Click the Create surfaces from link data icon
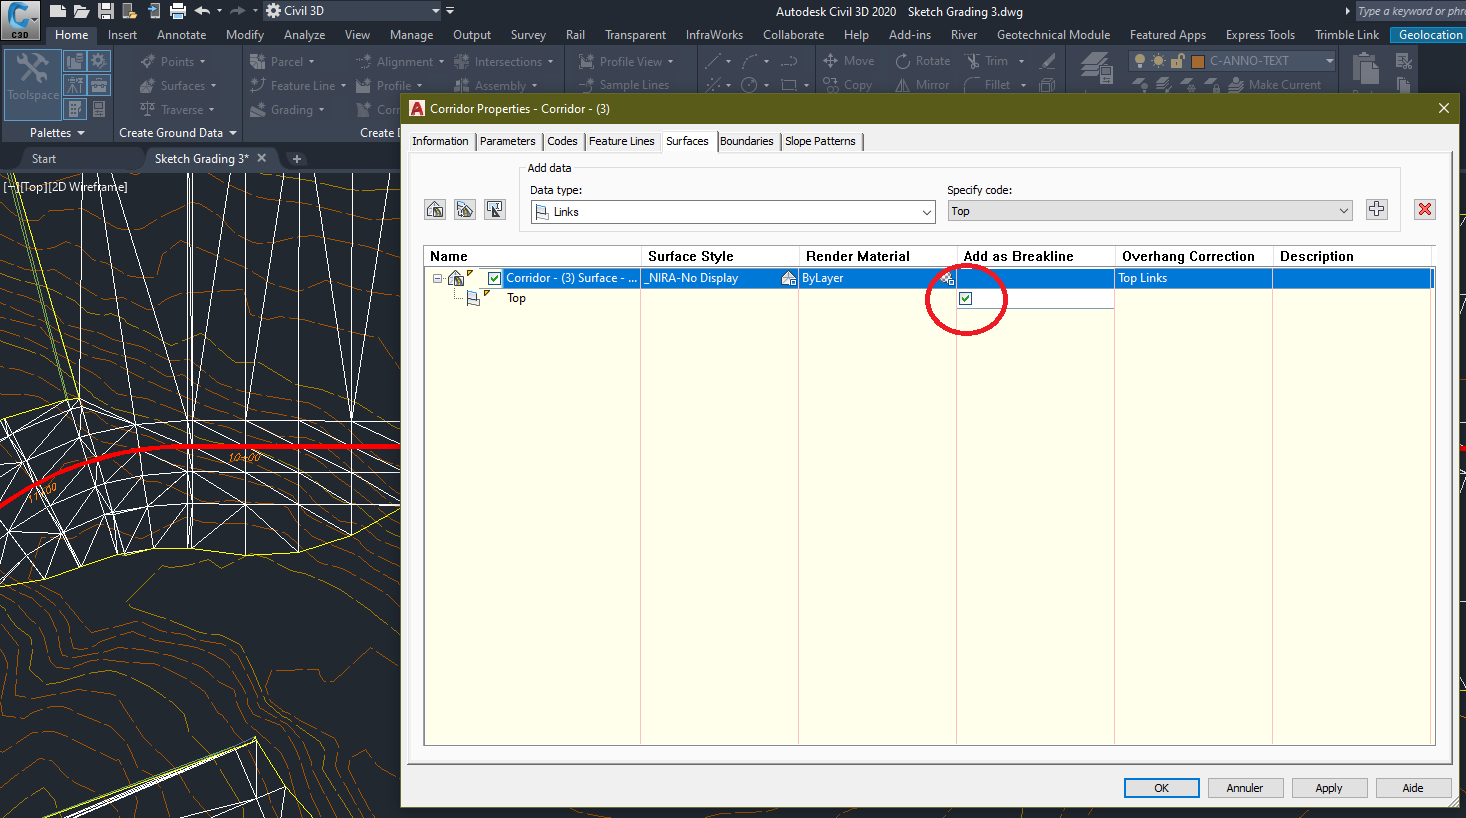The height and width of the screenshot is (818, 1466). point(464,209)
